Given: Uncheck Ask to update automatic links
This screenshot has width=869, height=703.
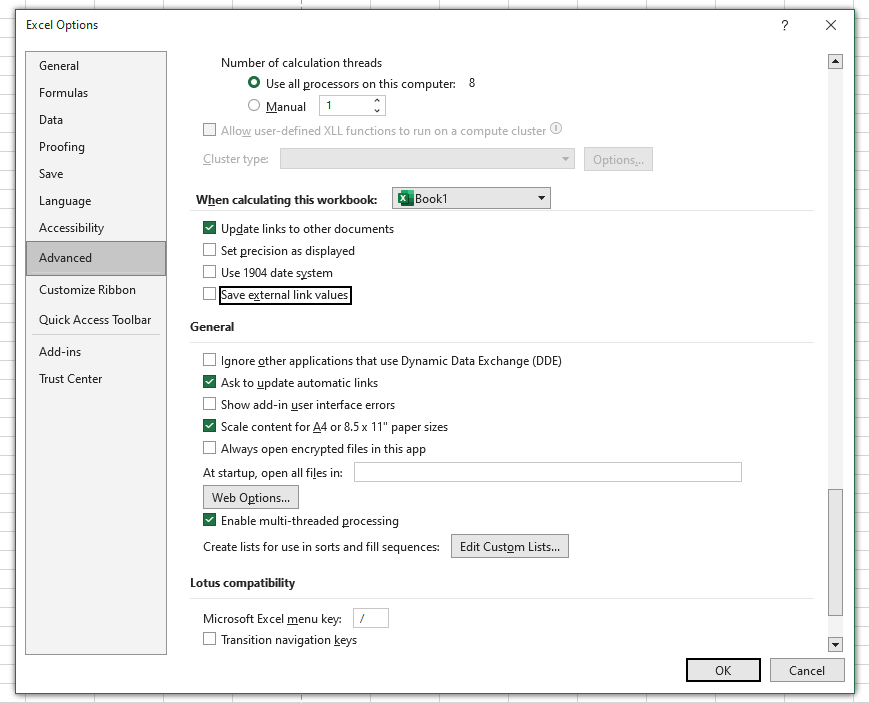Looking at the screenshot, I should (x=210, y=383).
